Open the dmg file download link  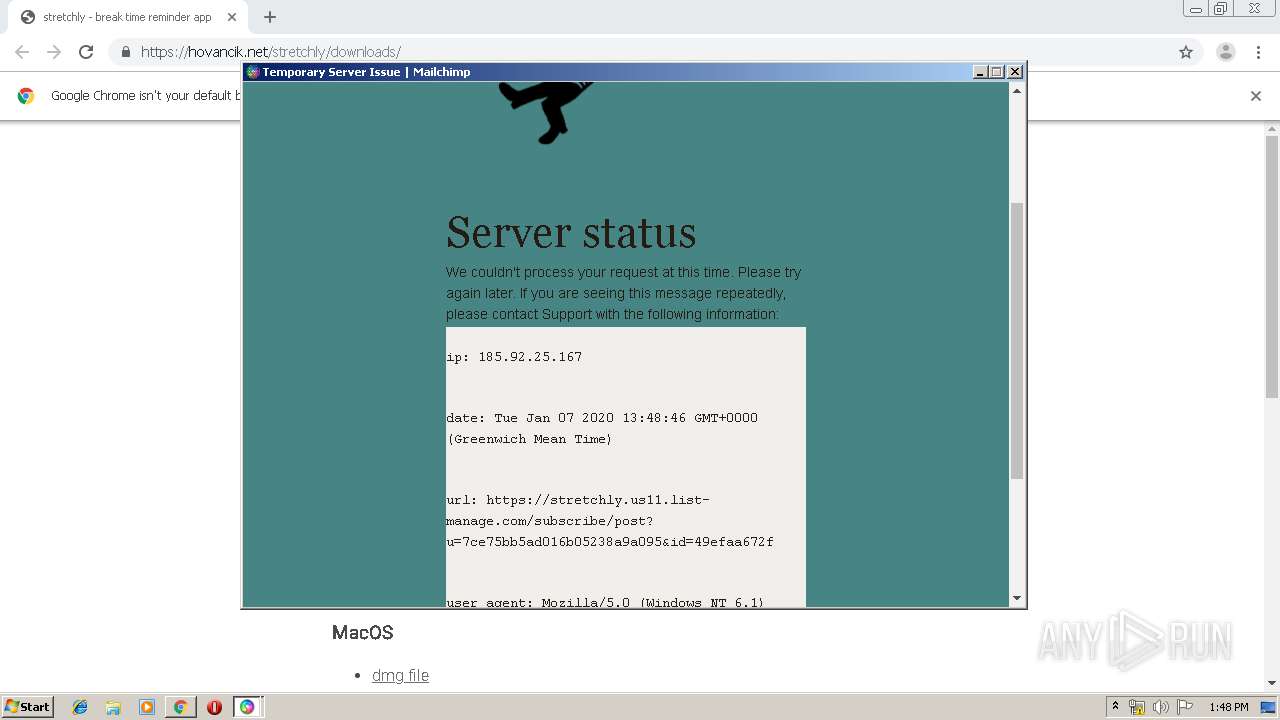400,676
